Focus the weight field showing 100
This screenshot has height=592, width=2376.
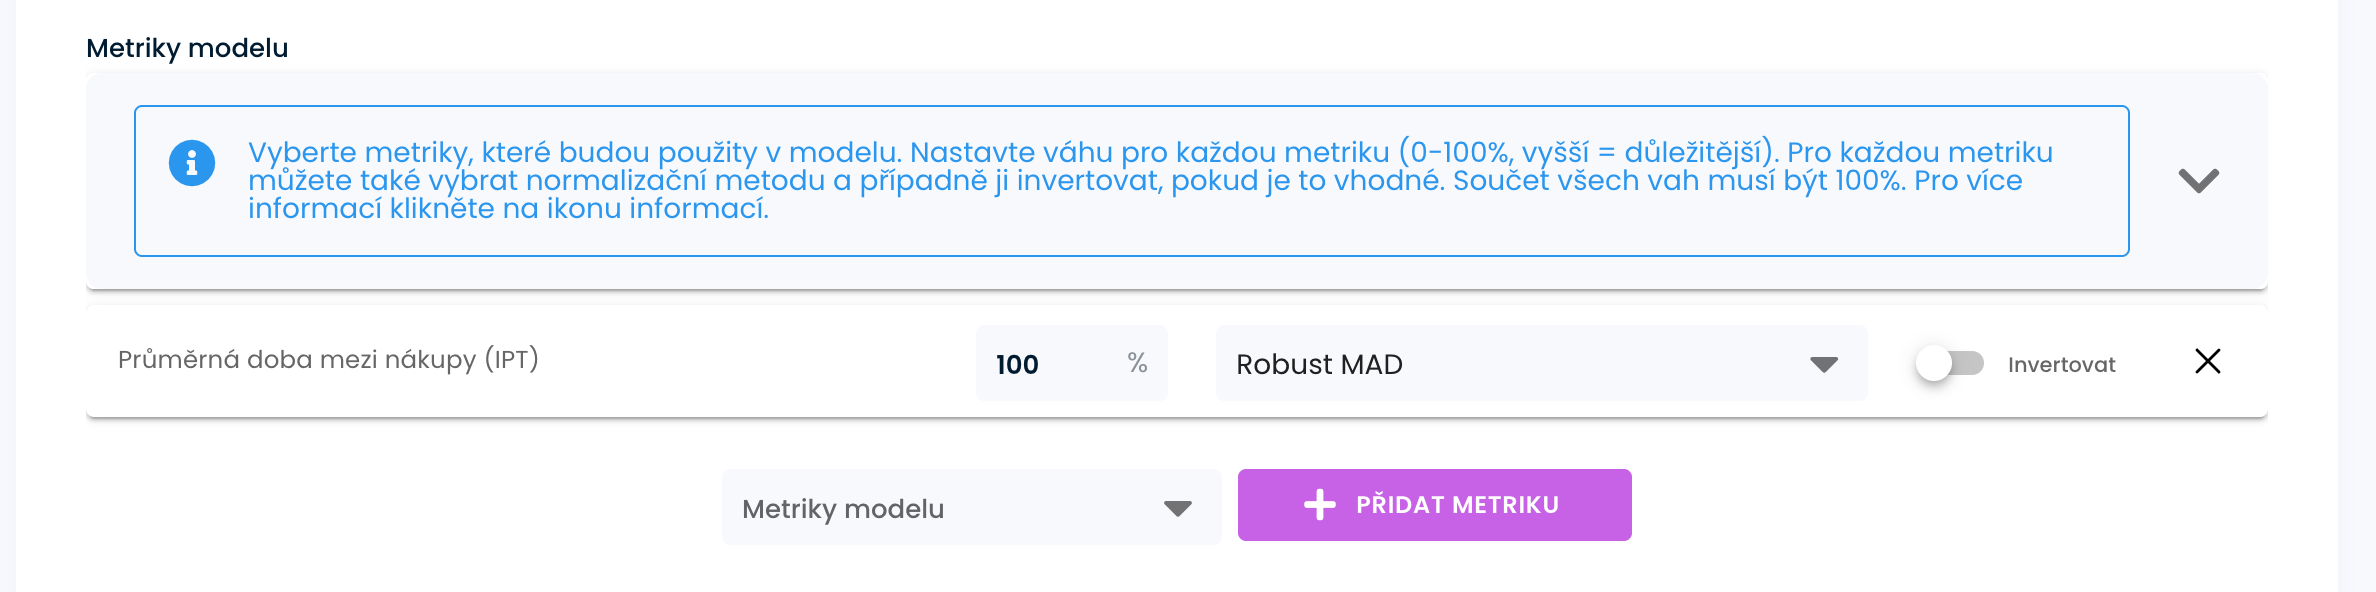[1040, 364]
